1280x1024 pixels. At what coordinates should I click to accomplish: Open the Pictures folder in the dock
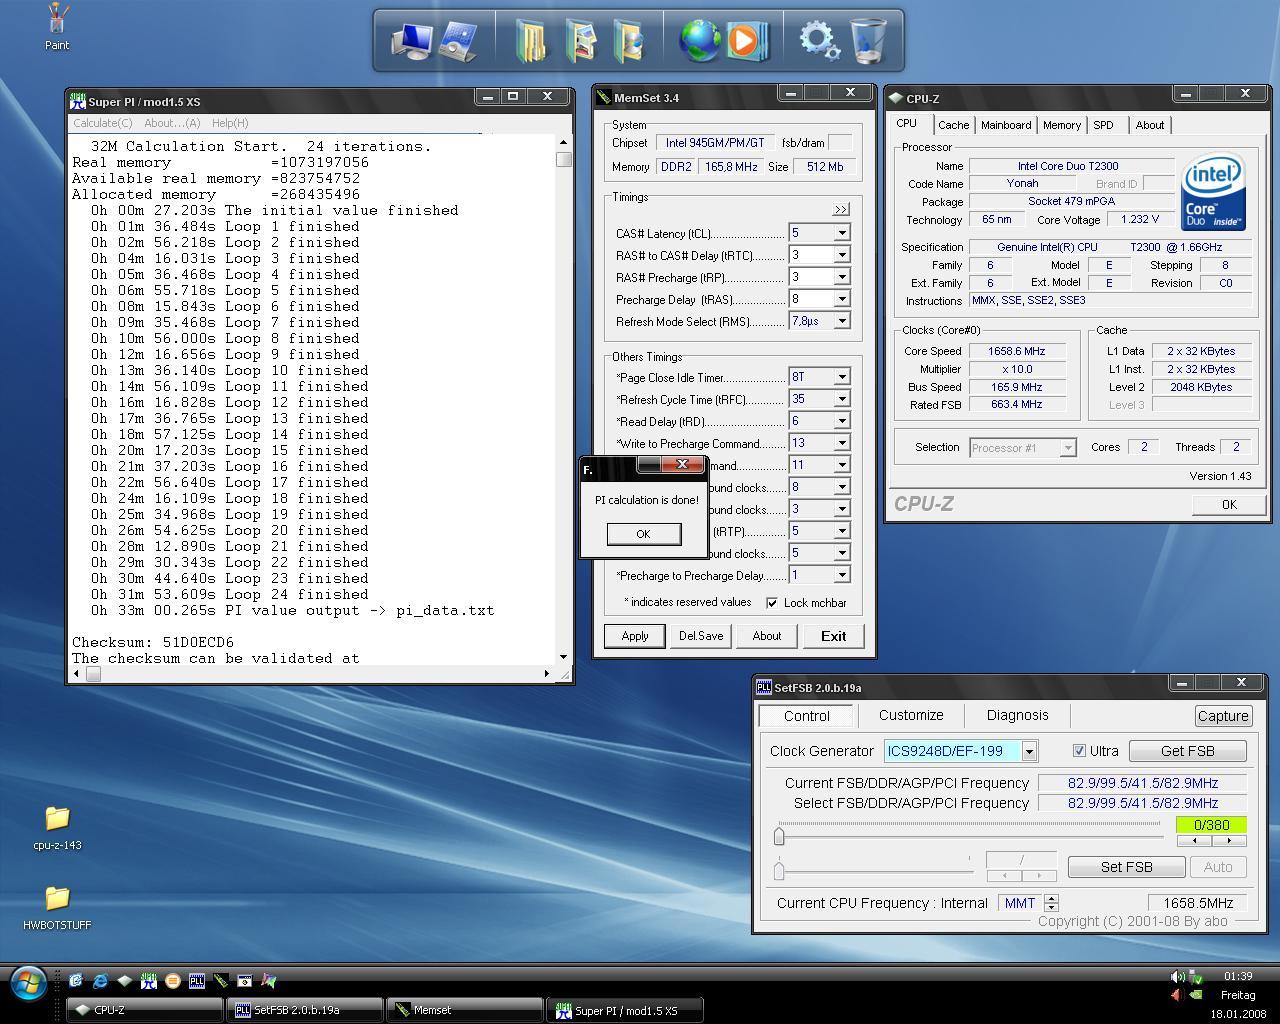pos(580,41)
